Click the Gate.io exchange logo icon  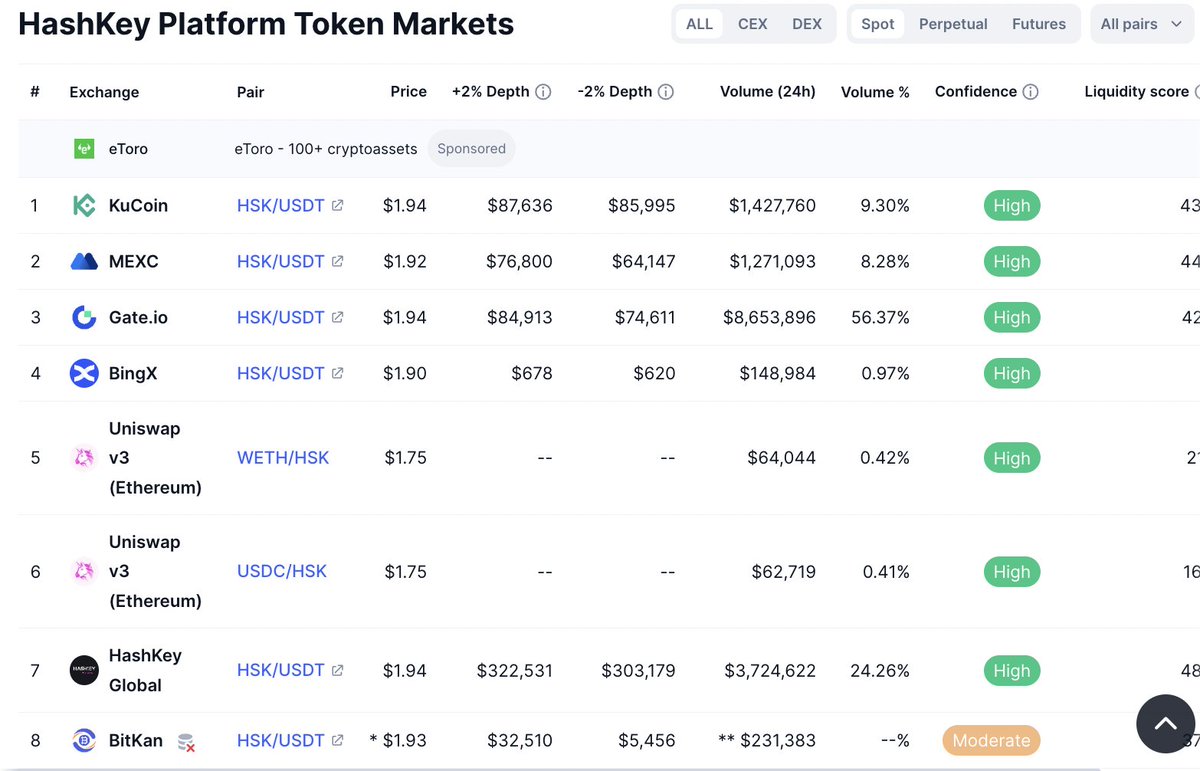point(84,317)
